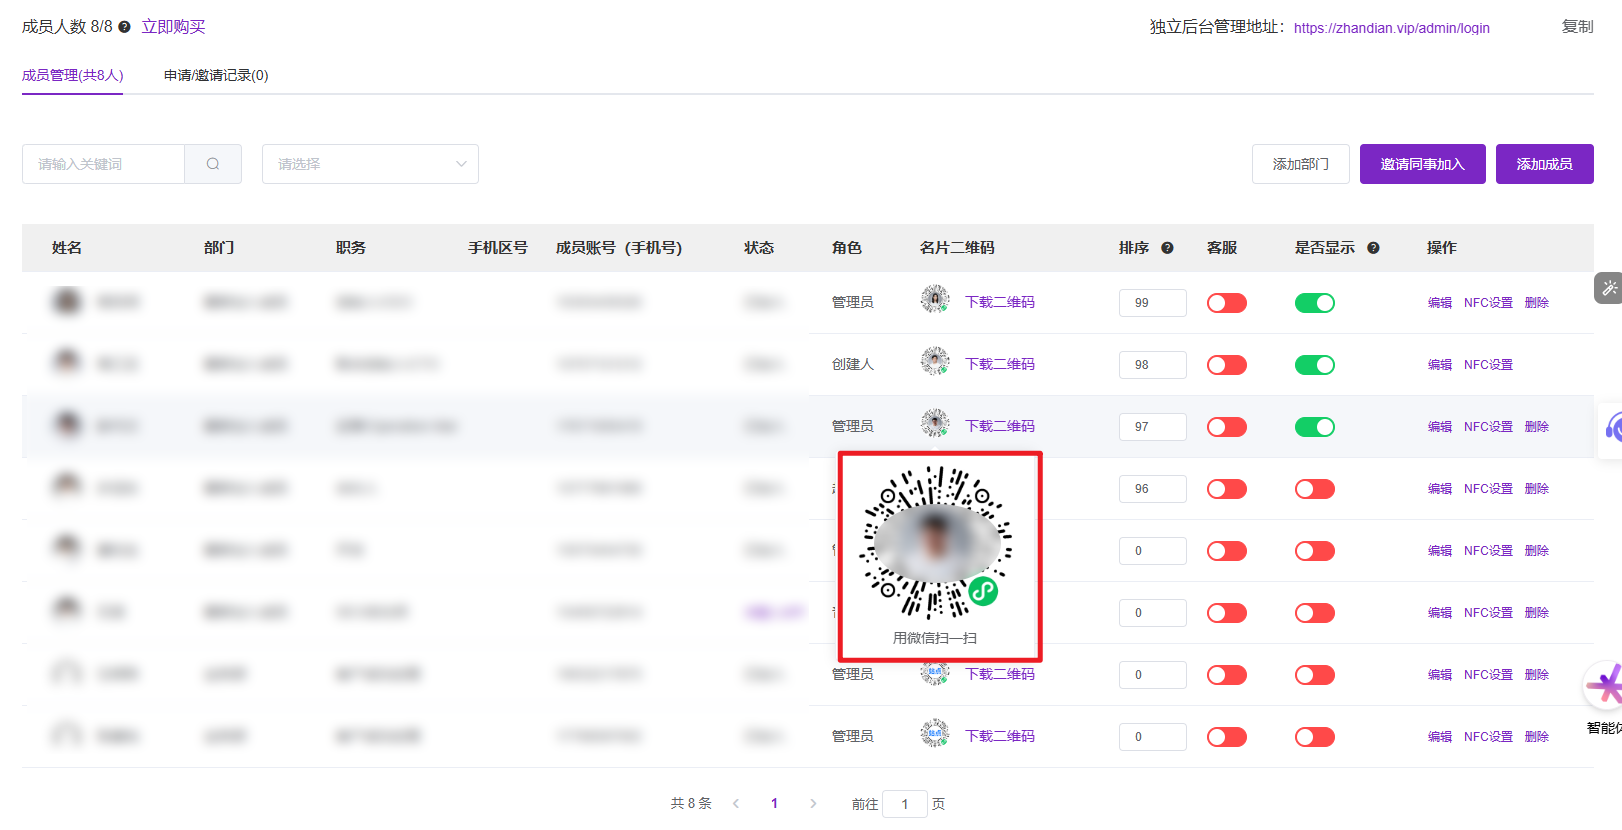
Task: Click 下载二维码 in the sort 97 row
Action: tap(1000, 426)
